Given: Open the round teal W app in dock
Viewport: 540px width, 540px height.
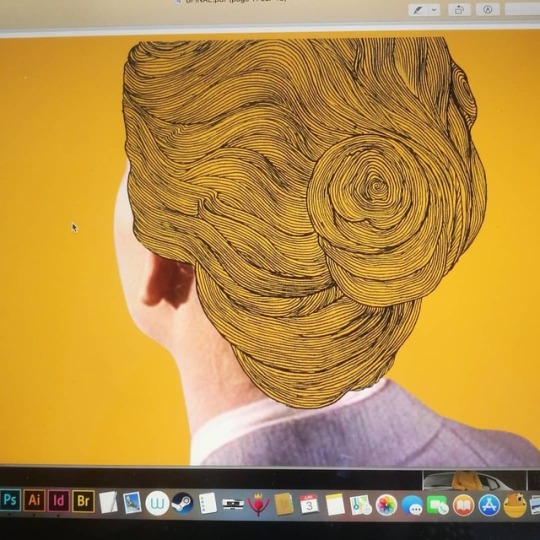Looking at the screenshot, I should coord(157,503).
